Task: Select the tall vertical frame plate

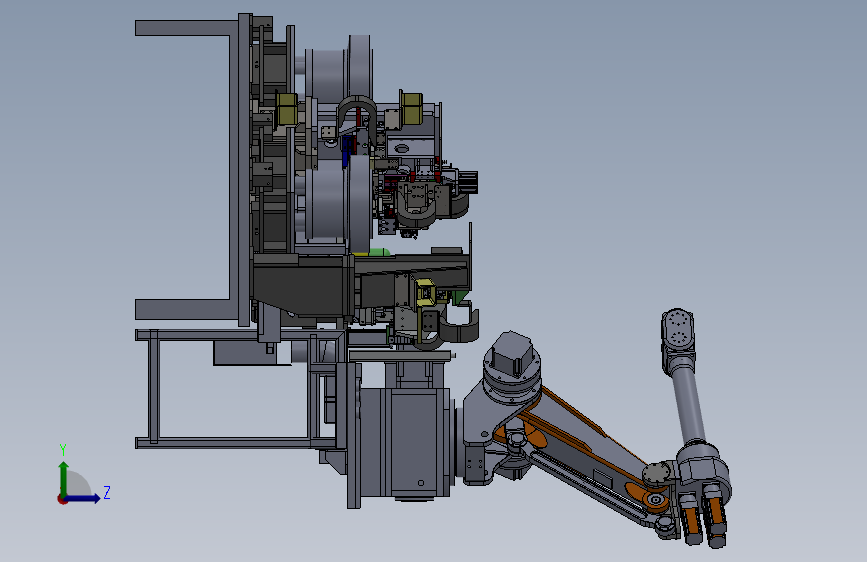Action: click(x=244, y=169)
